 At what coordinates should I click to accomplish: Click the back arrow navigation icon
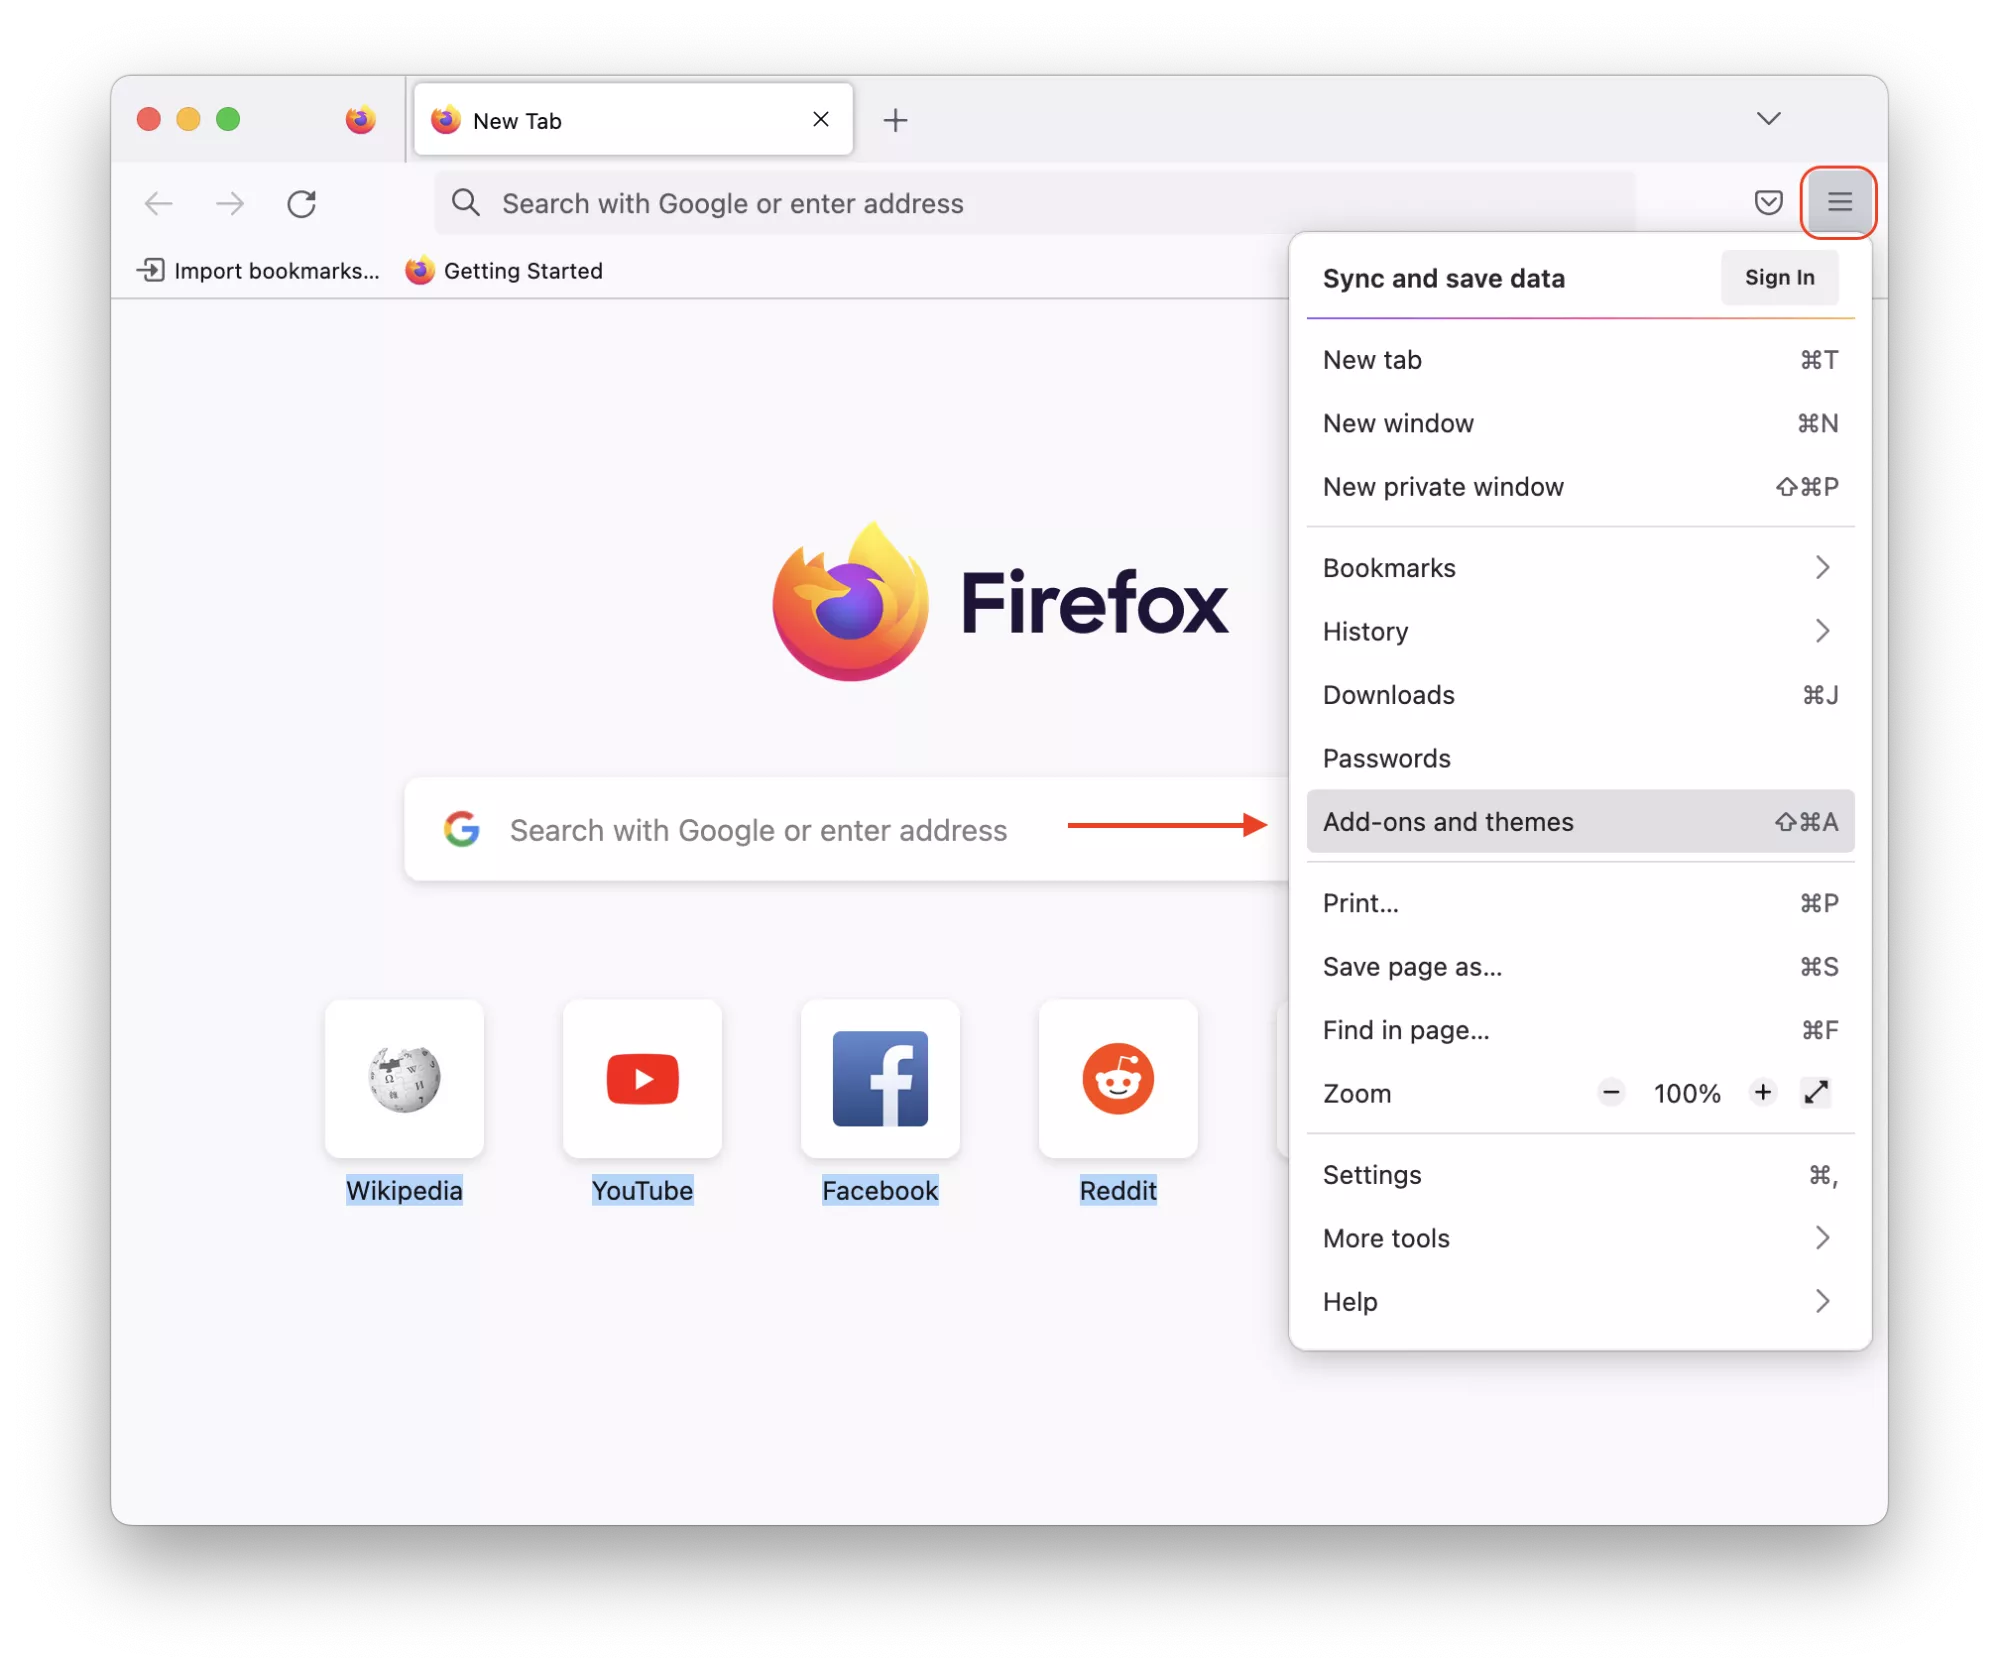(159, 204)
